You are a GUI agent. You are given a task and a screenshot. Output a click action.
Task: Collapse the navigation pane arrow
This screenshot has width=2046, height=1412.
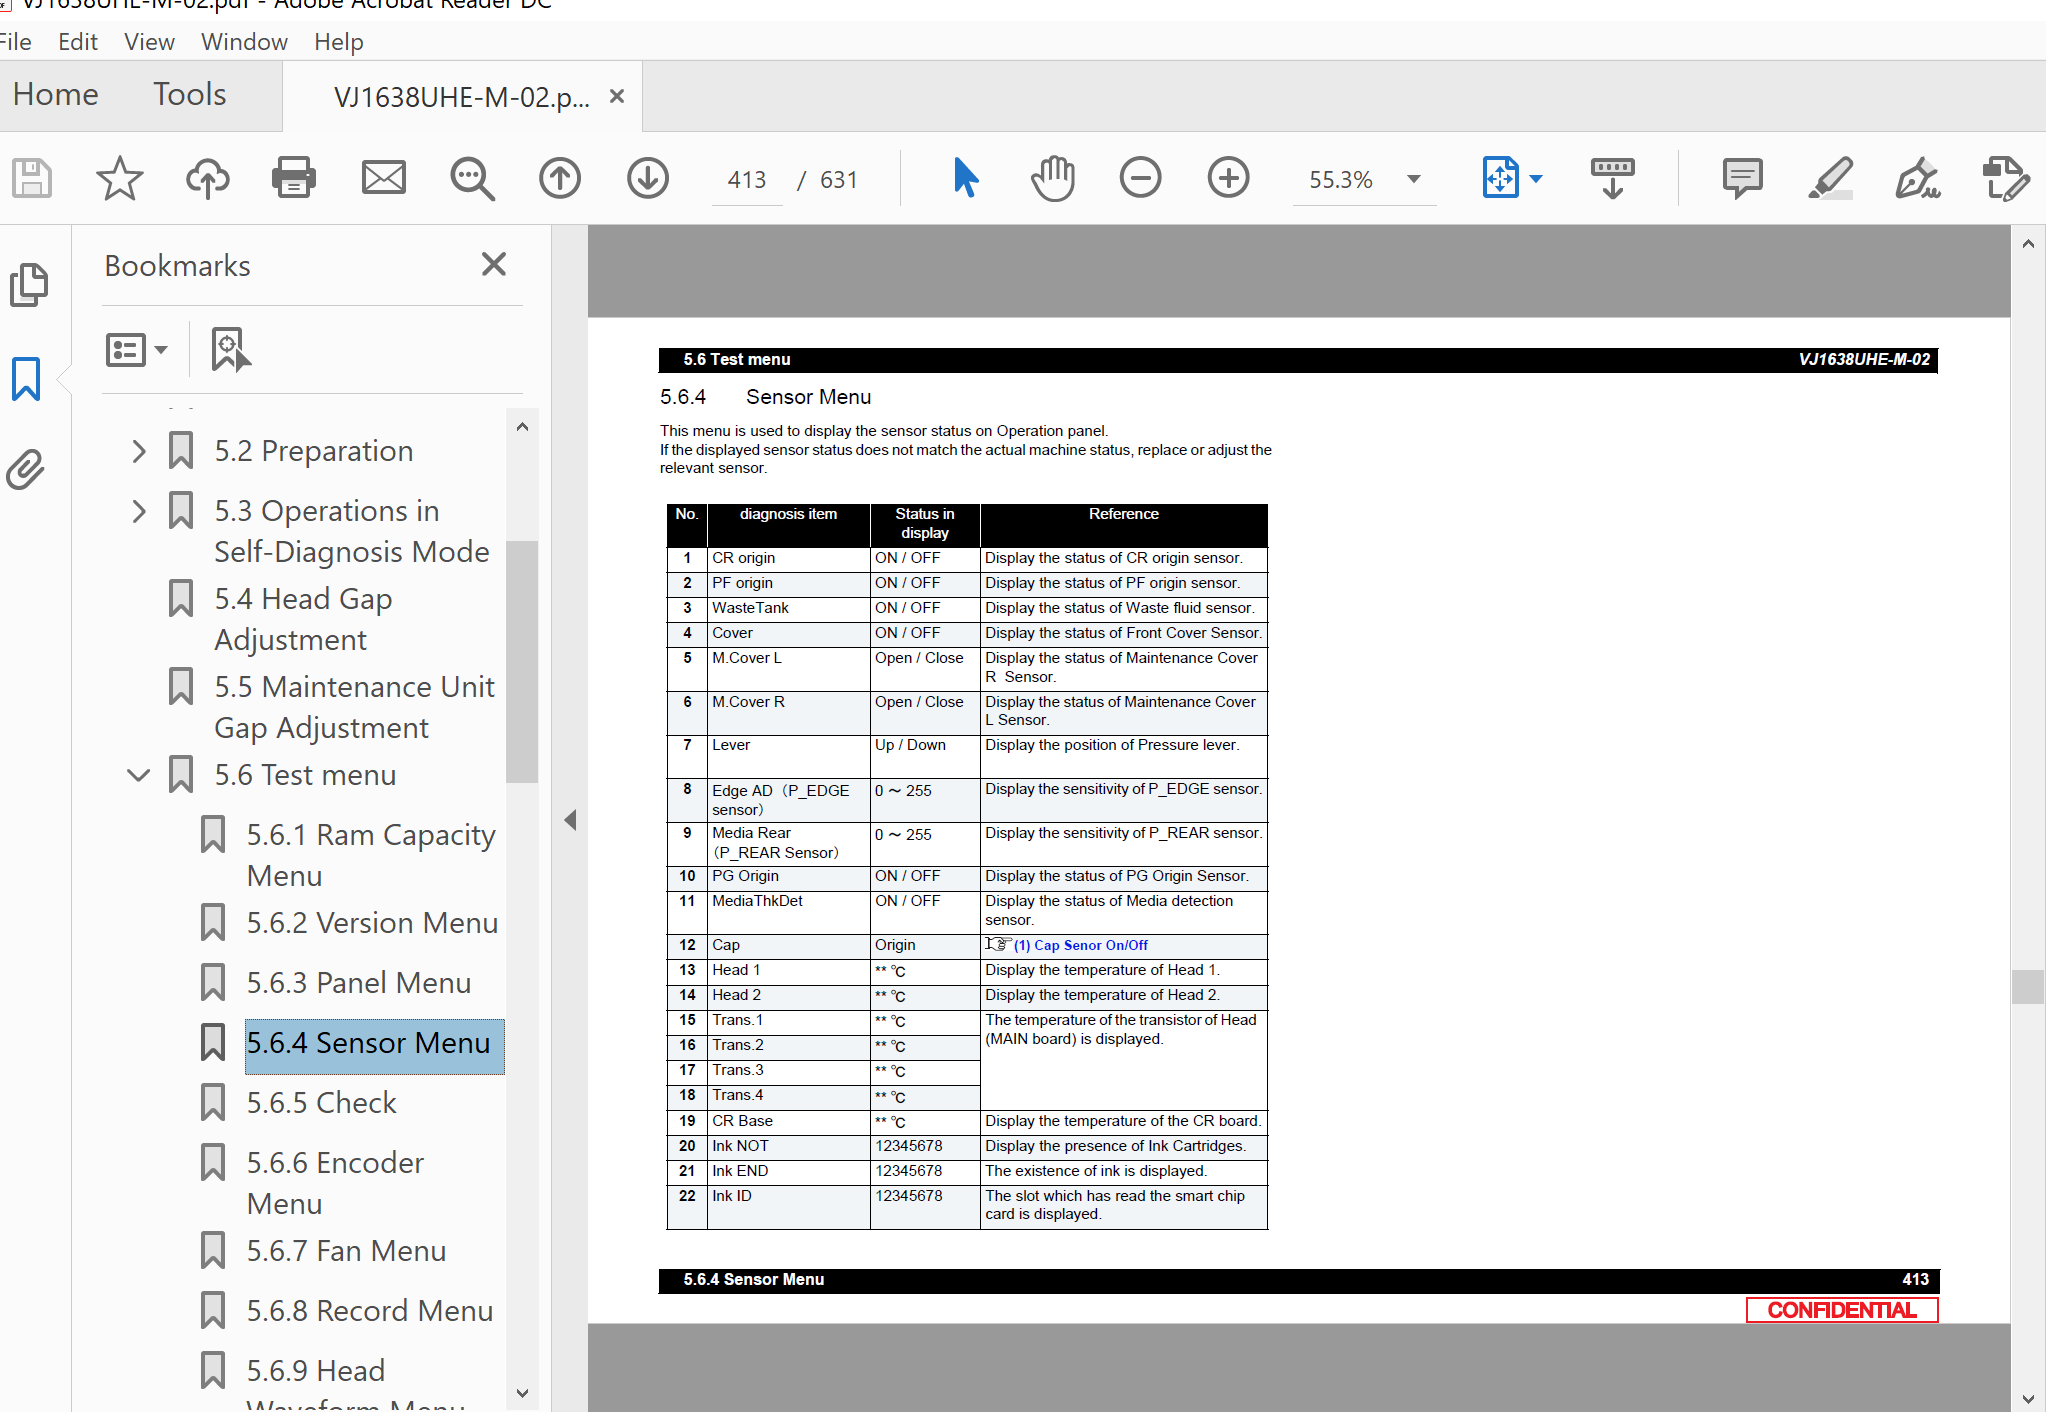click(x=570, y=820)
